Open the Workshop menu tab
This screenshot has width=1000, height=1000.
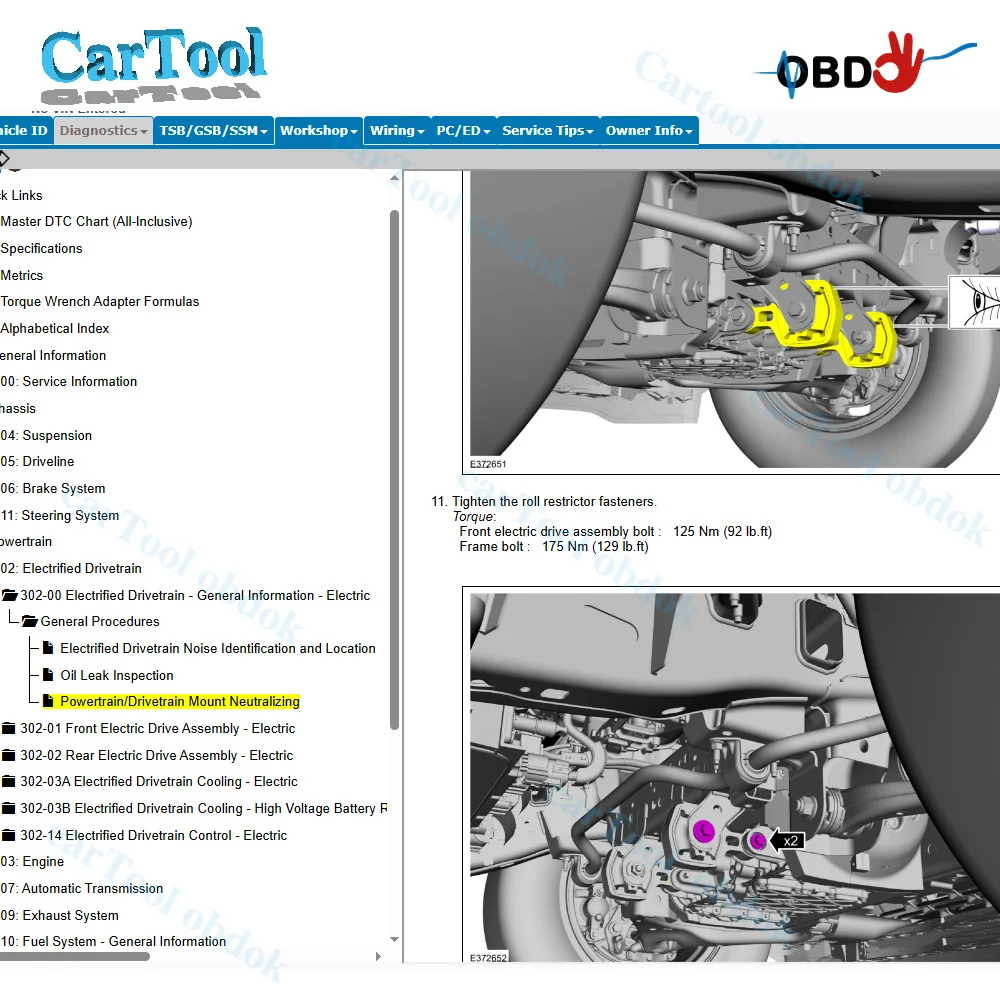319,131
